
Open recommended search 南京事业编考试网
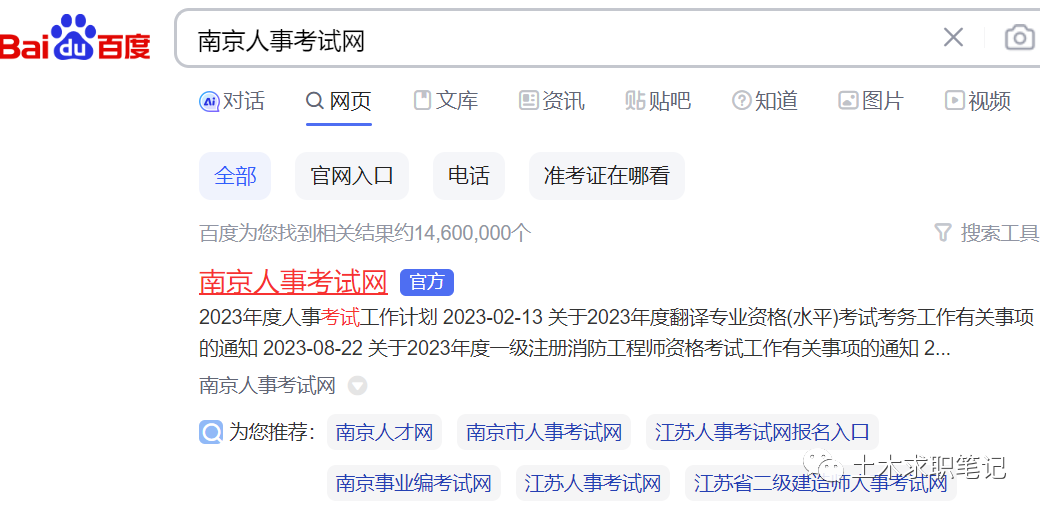414,483
